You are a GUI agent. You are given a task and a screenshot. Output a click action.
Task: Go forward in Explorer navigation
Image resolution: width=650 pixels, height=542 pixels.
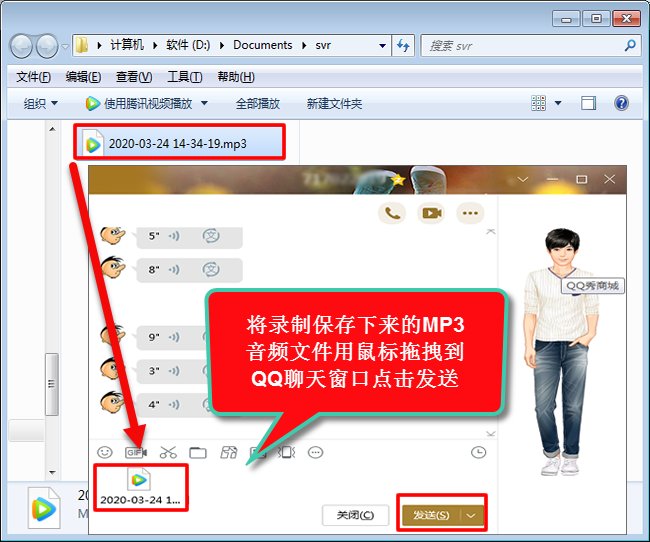(47, 46)
